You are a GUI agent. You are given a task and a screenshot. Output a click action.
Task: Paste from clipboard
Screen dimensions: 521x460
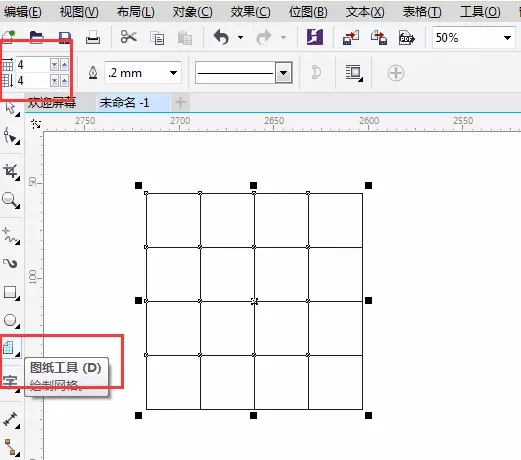(x=184, y=38)
